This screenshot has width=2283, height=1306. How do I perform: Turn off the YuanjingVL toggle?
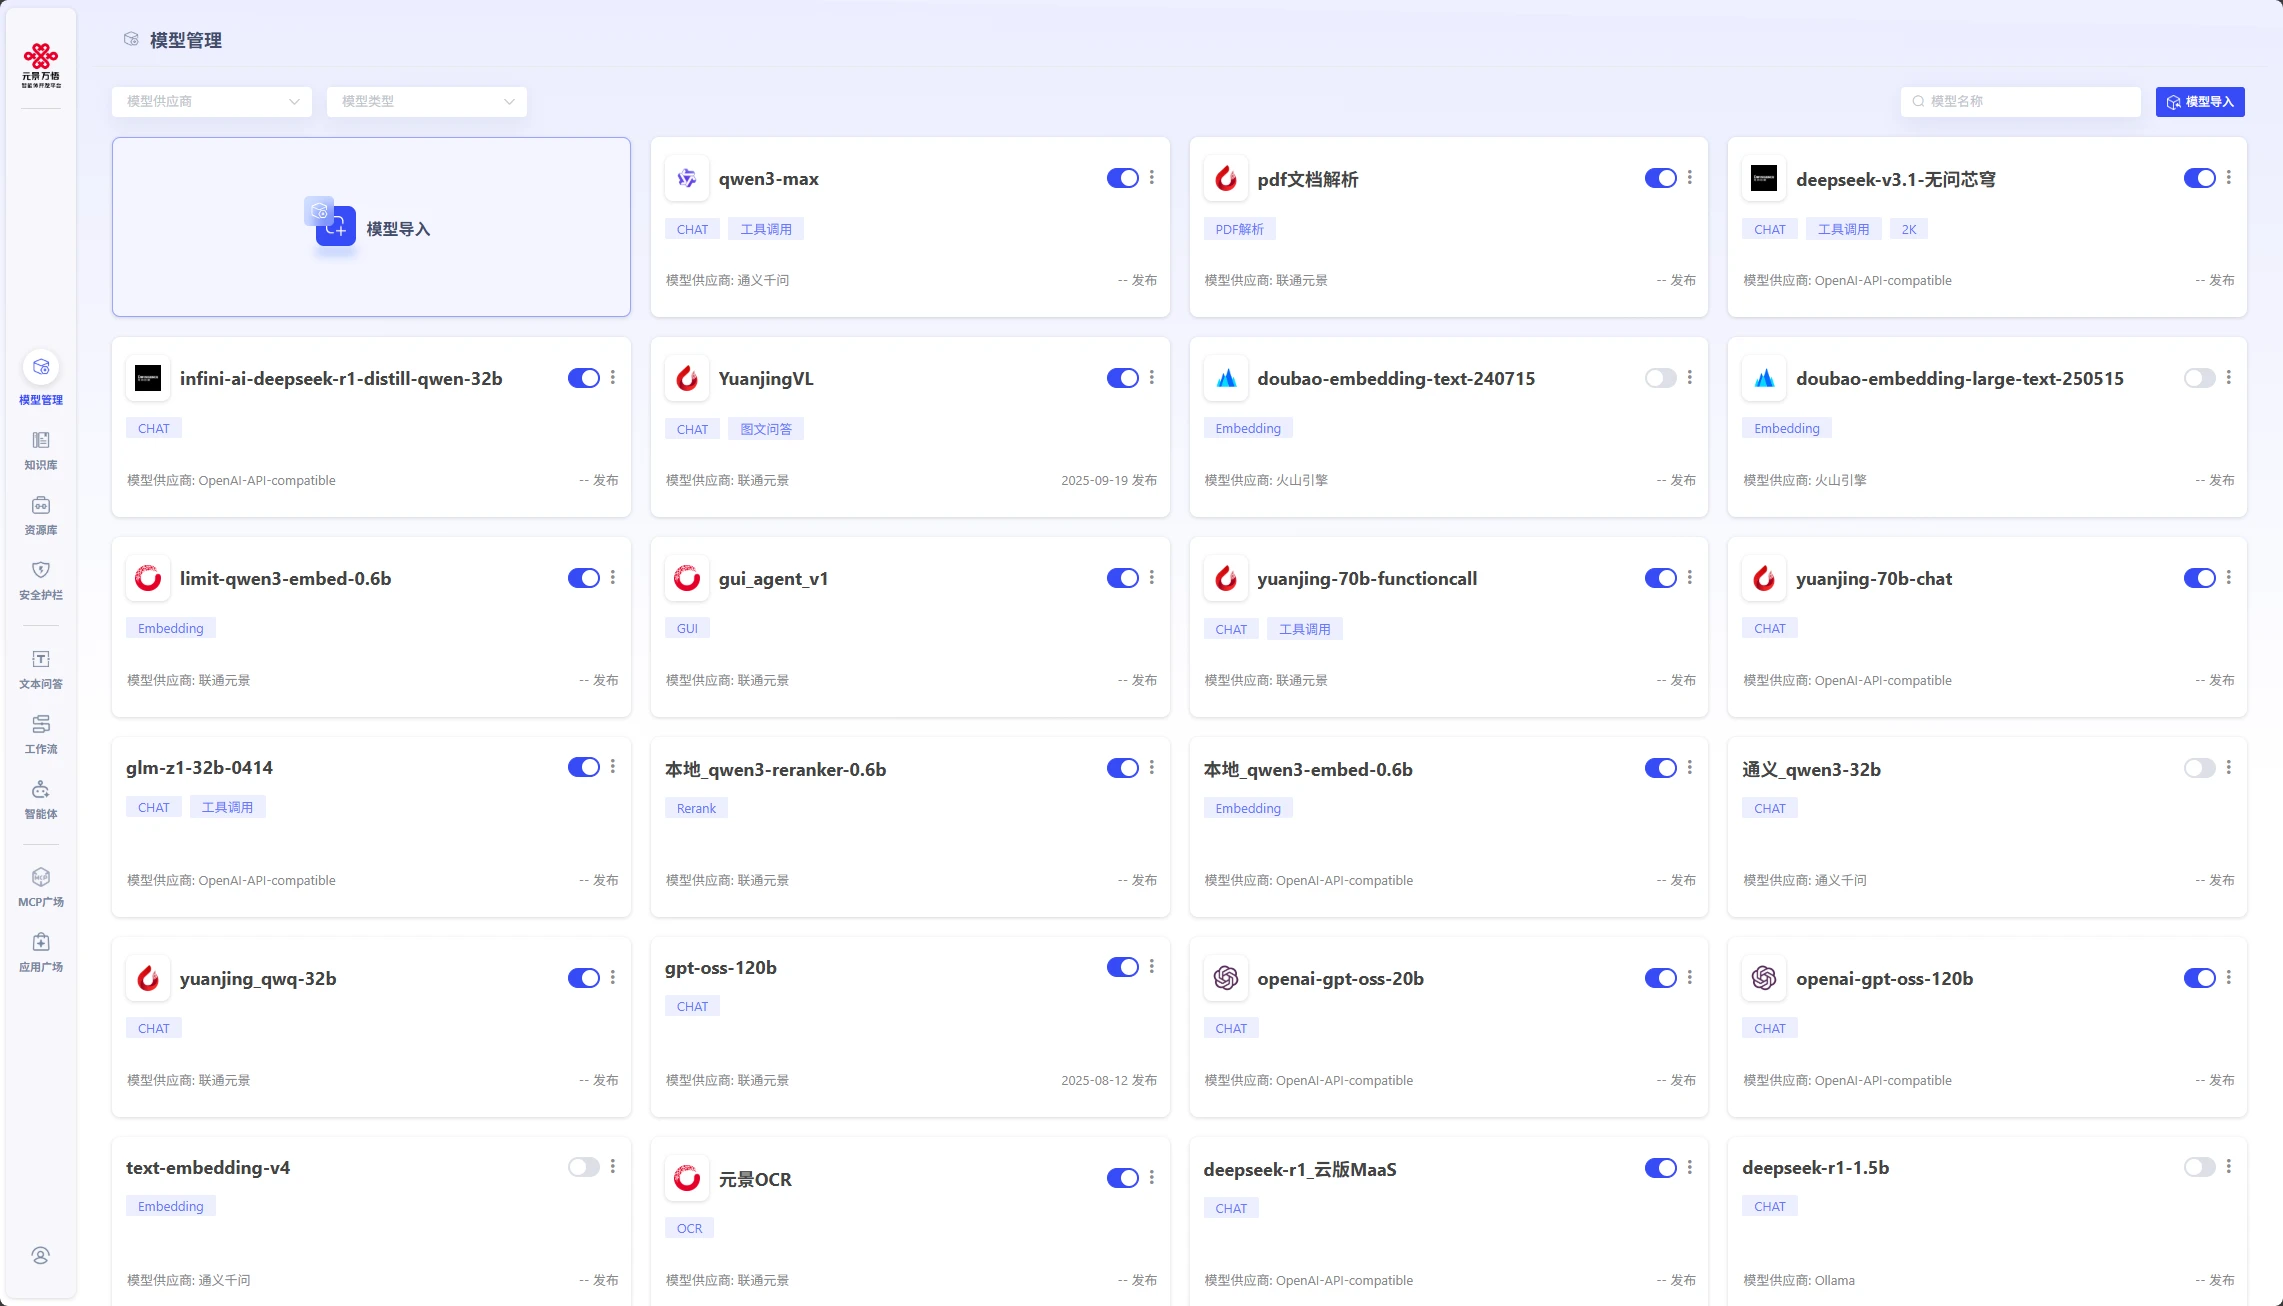pyautogui.click(x=1122, y=378)
